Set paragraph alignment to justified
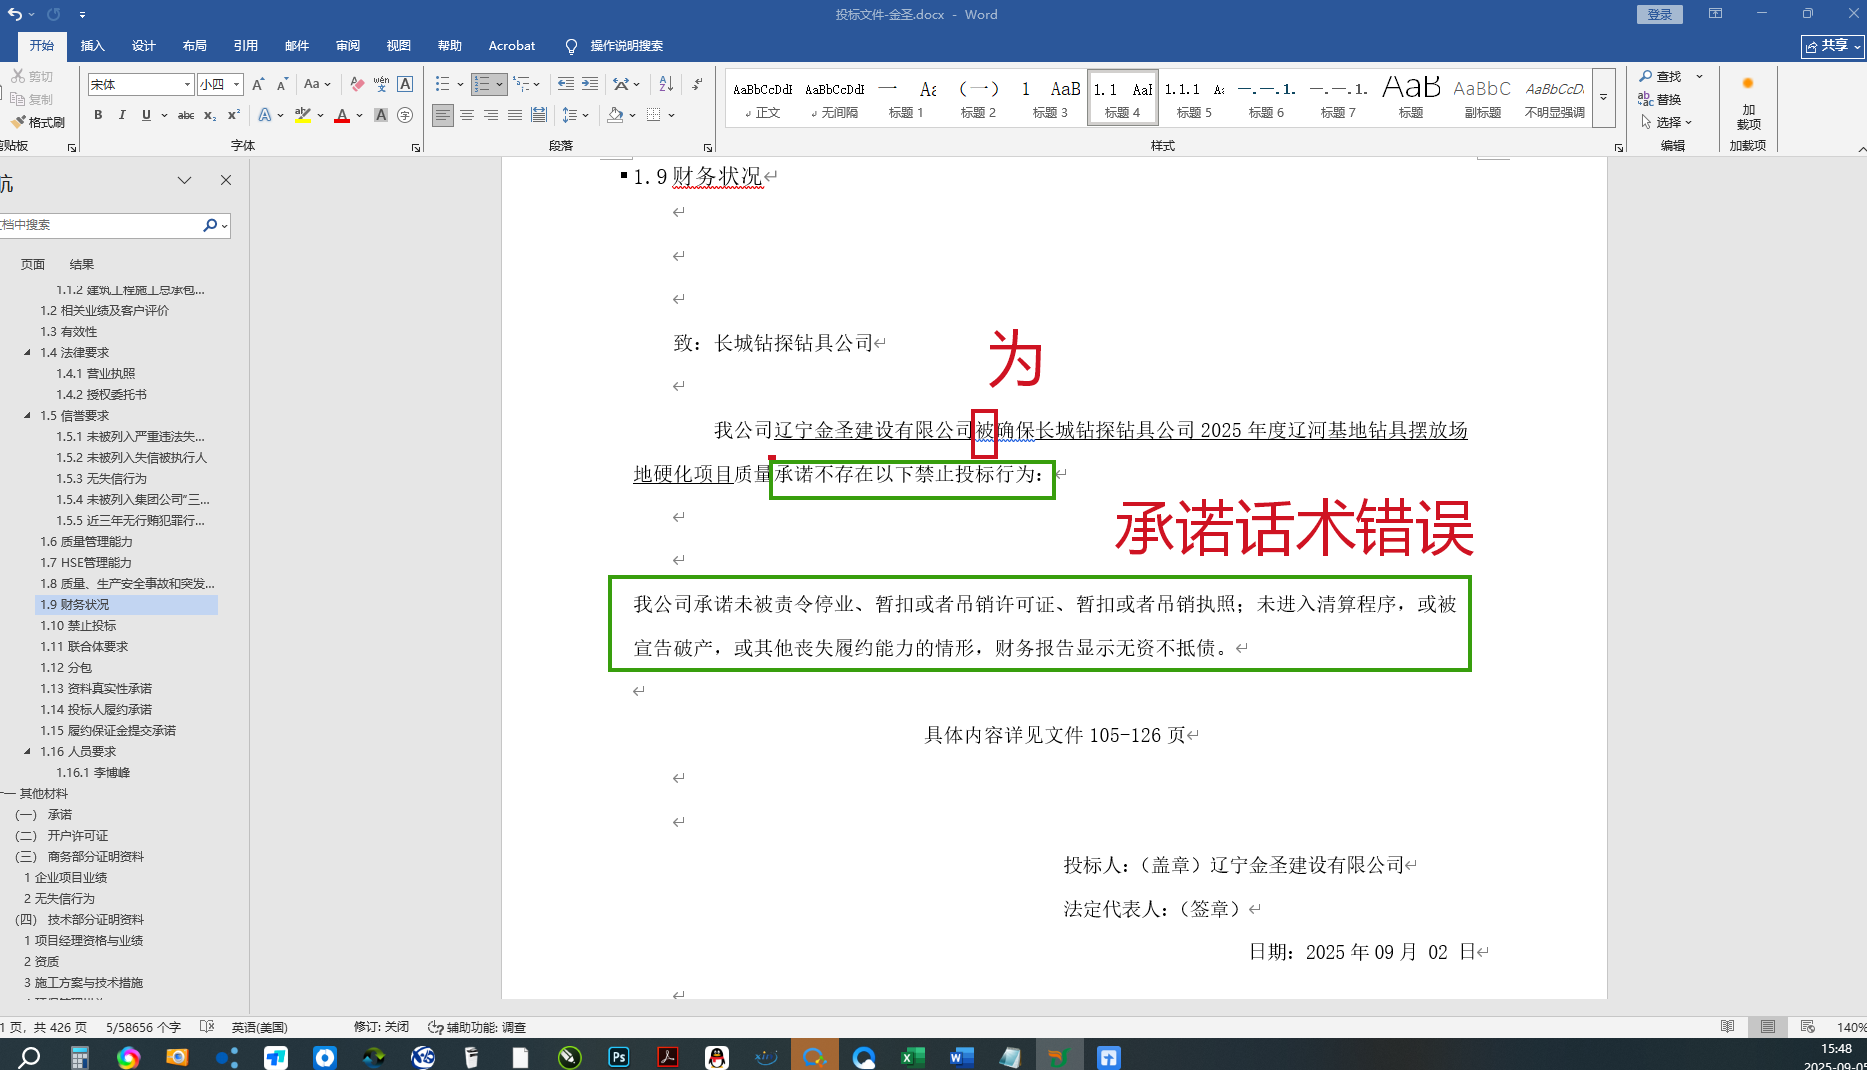The width and height of the screenshot is (1867, 1070). (x=515, y=115)
